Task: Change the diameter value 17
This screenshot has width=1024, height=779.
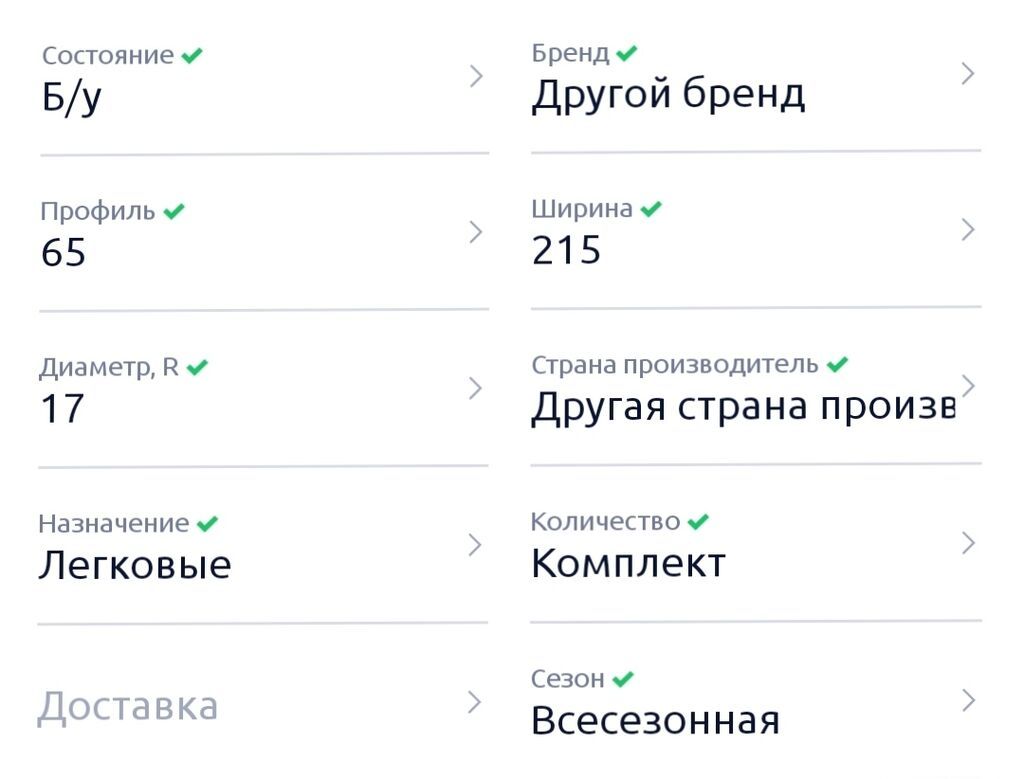Action: click(62, 409)
